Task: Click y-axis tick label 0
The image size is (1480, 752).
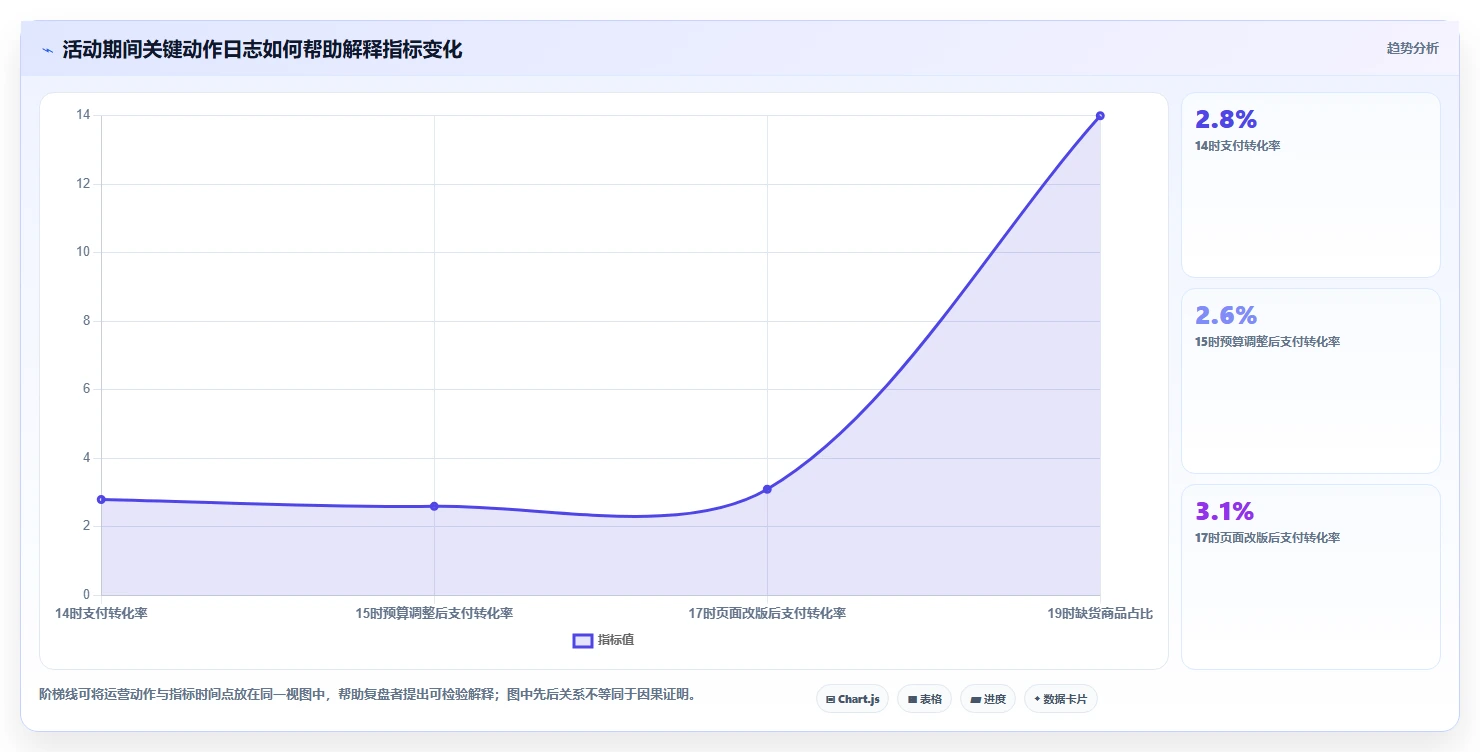Action: 86,595
